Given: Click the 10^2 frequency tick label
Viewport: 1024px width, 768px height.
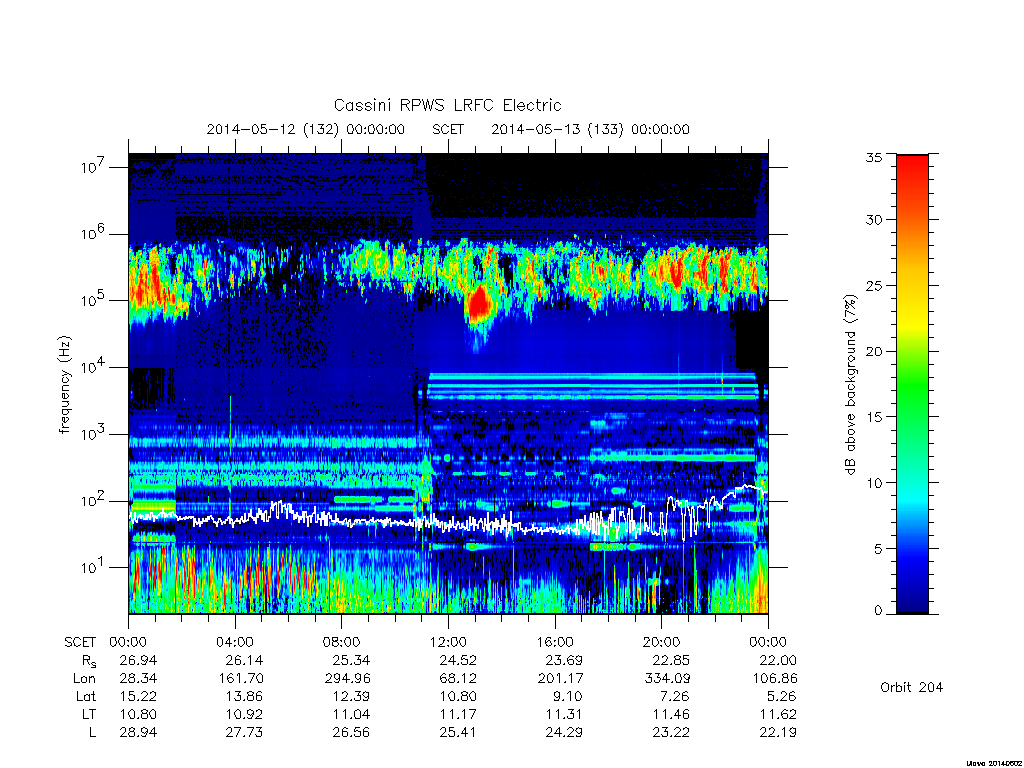Looking at the screenshot, I should point(93,500).
